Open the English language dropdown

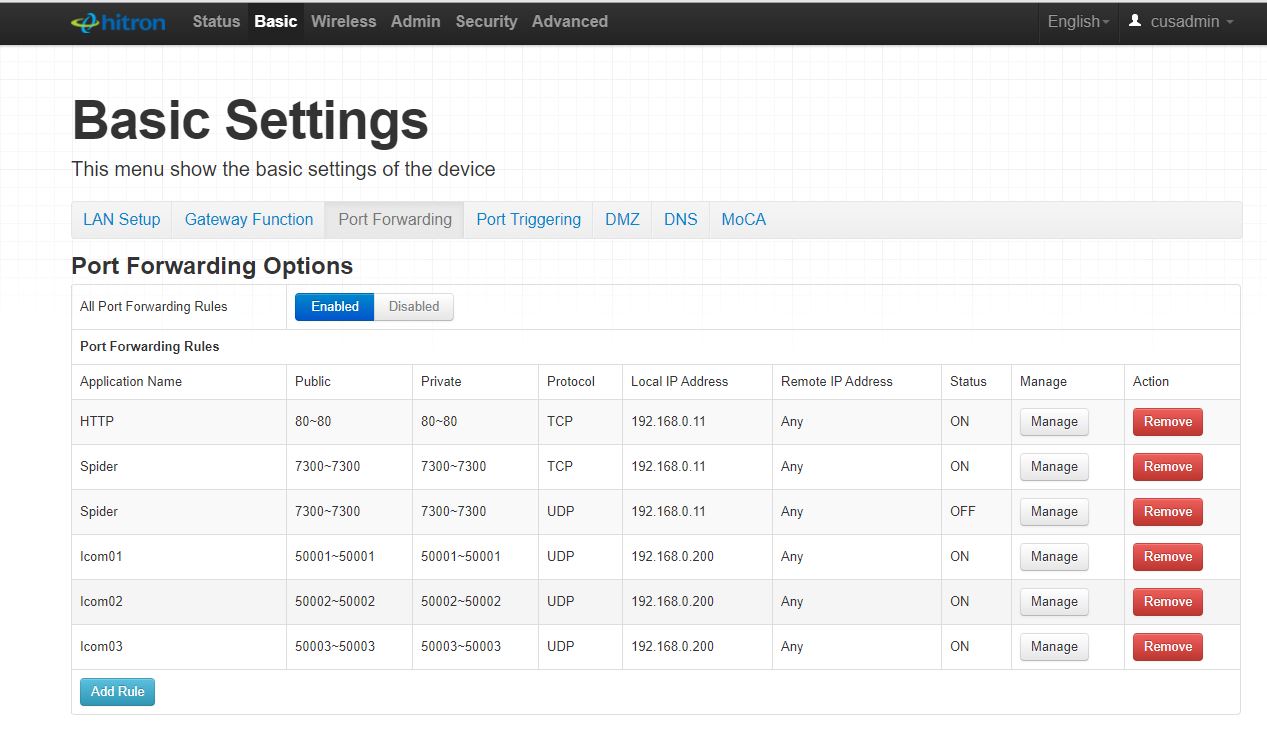(1078, 22)
